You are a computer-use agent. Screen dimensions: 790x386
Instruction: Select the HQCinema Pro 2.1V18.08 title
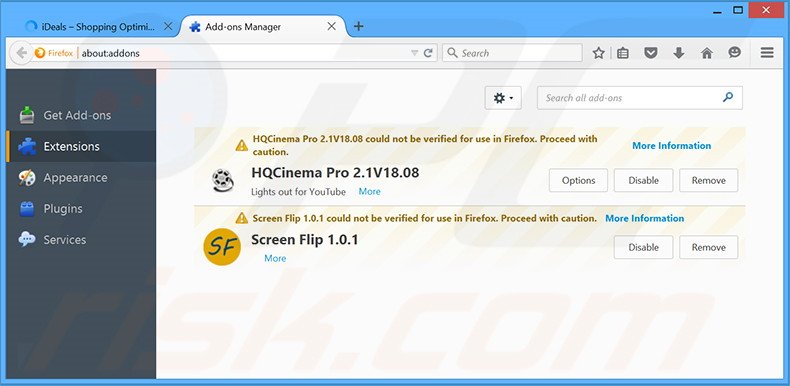coord(335,173)
